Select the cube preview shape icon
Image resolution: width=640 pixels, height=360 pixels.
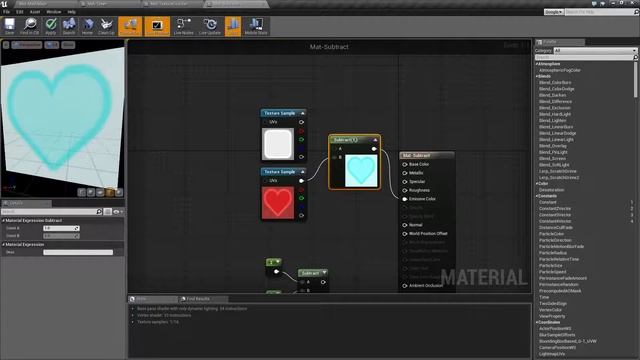click(110, 192)
